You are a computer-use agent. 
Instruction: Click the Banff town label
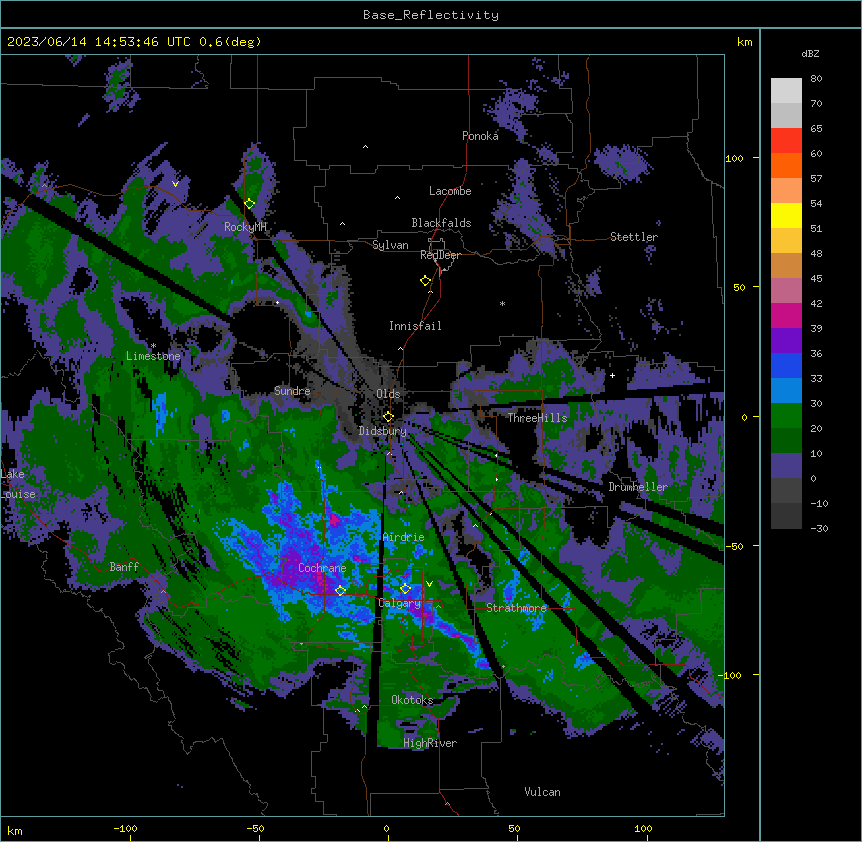(x=124, y=567)
